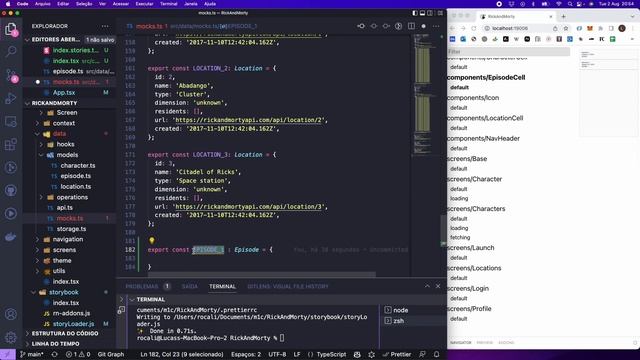The width and height of the screenshot is (640, 360).
Task: Switch to GitLens Visual File History tab
Action: pos(288,287)
